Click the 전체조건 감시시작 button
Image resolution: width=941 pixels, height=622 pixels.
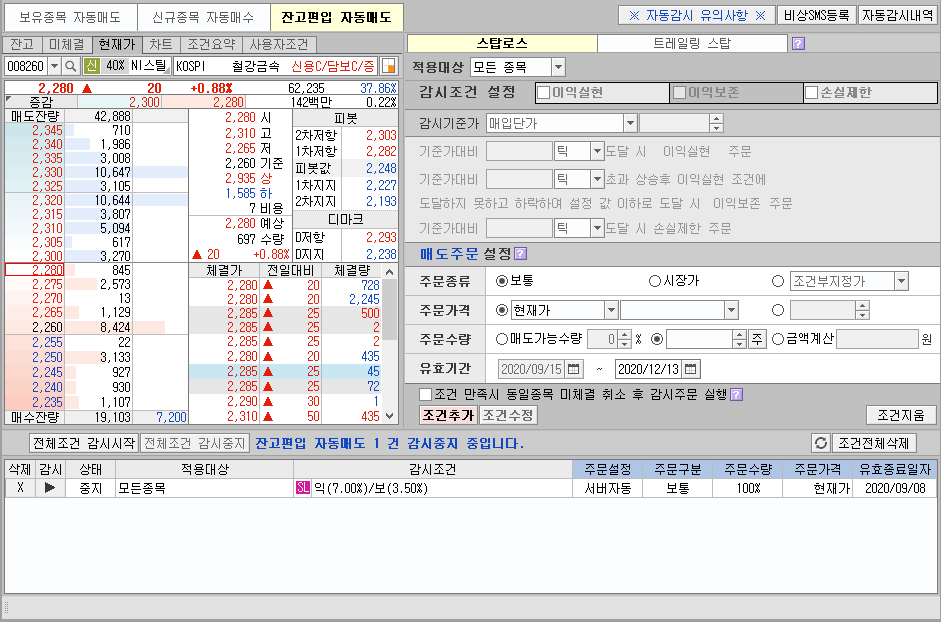coord(70,443)
